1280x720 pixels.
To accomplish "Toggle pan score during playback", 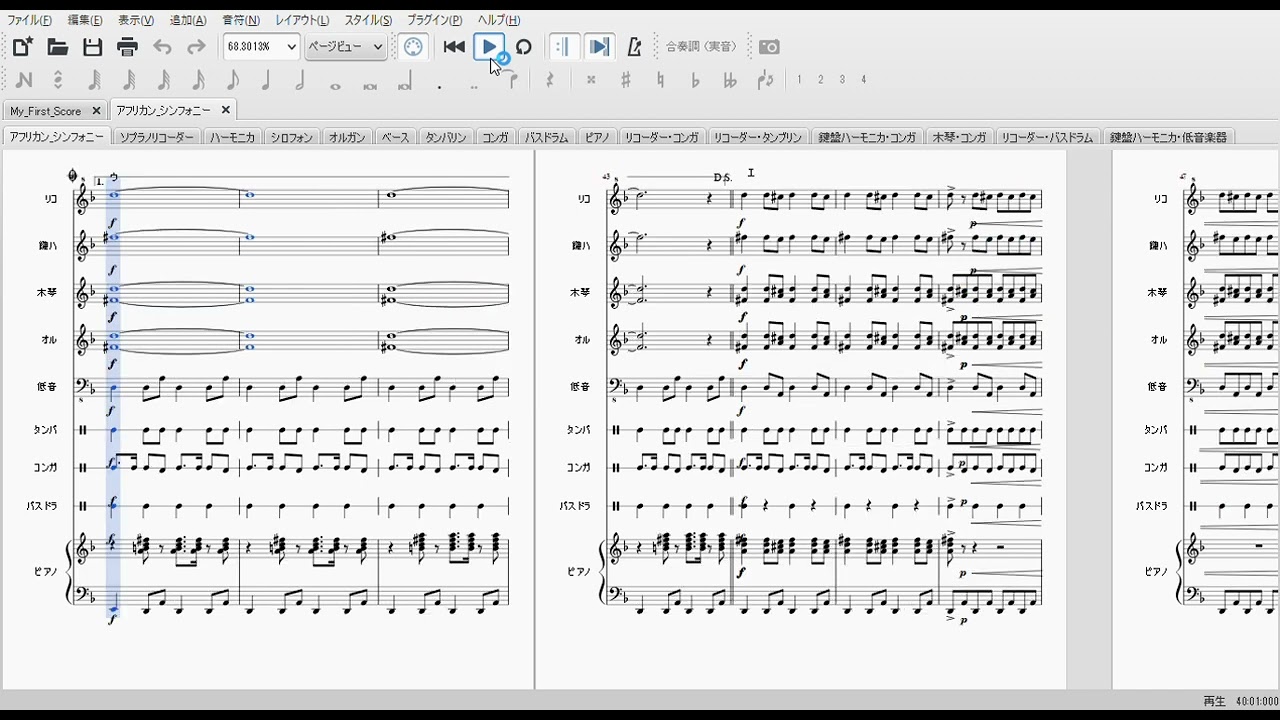I will point(598,47).
